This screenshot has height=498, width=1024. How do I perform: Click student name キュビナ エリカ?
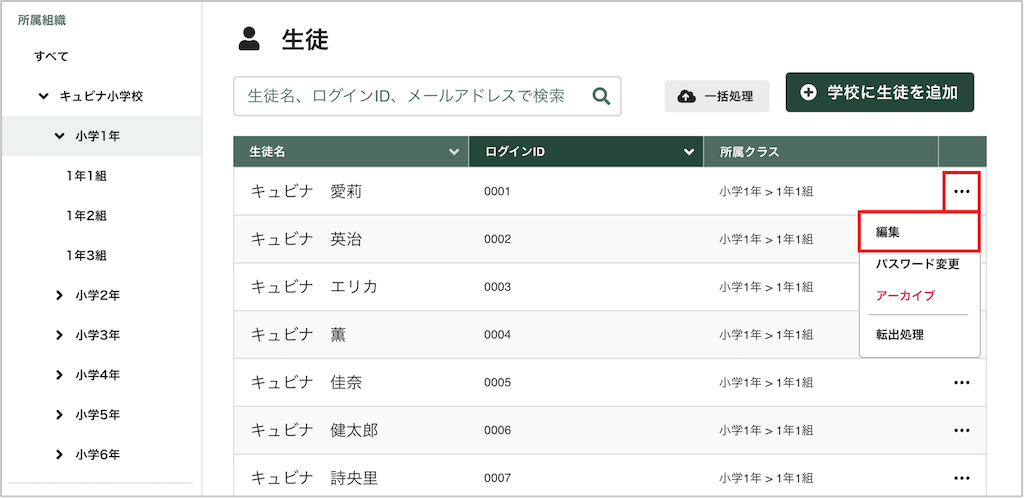click(x=314, y=287)
